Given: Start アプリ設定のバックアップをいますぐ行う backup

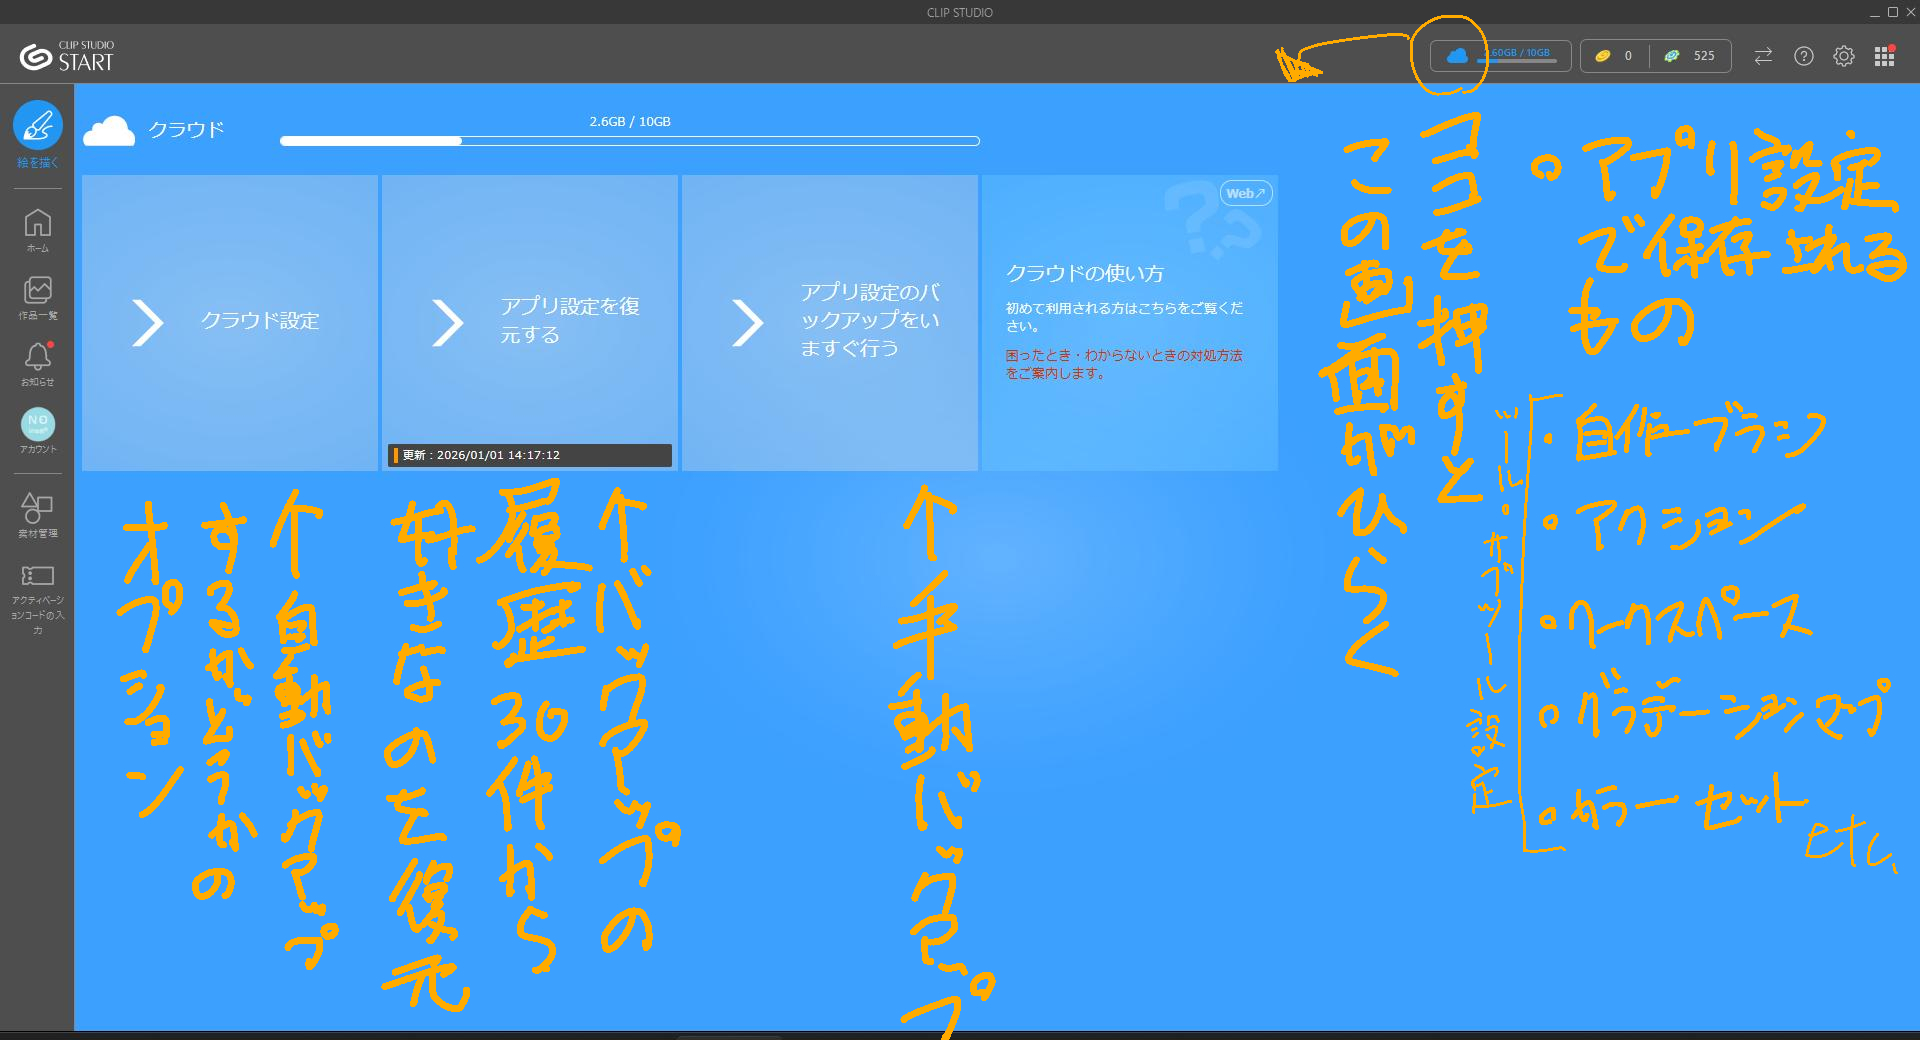Looking at the screenshot, I should (830, 321).
